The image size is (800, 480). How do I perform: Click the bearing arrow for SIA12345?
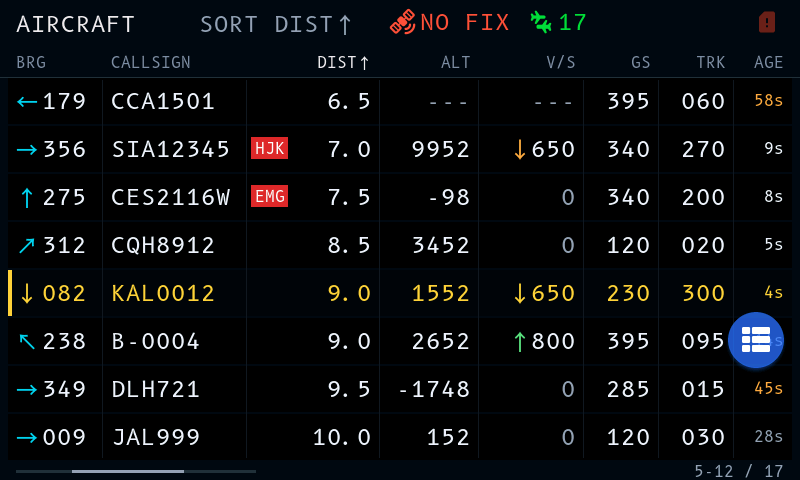pyautogui.click(x=27, y=150)
